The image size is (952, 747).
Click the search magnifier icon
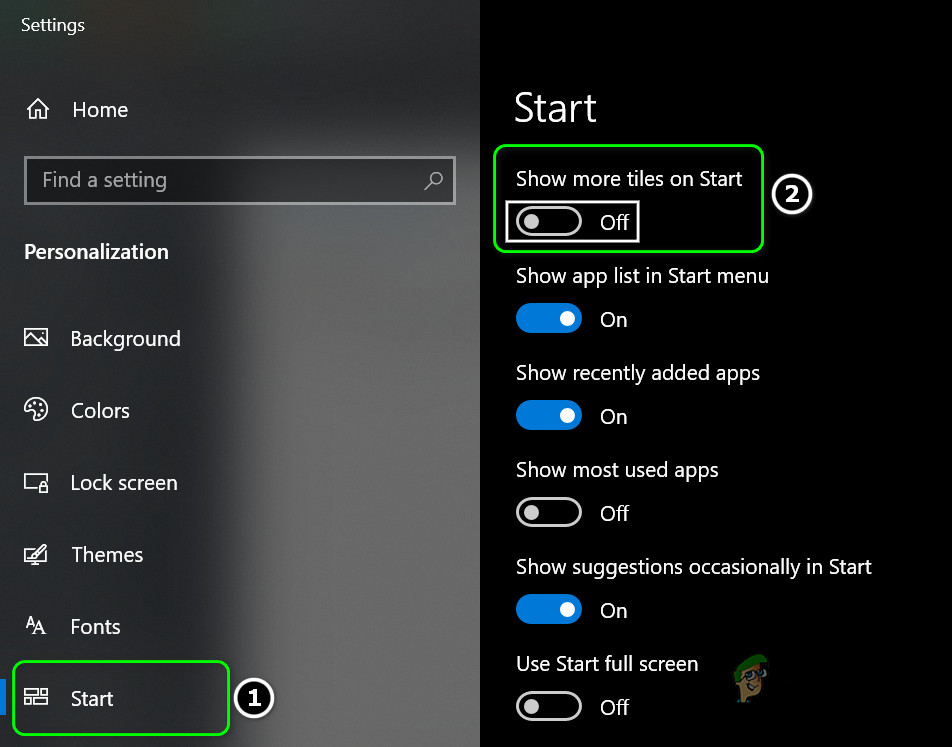[434, 180]
